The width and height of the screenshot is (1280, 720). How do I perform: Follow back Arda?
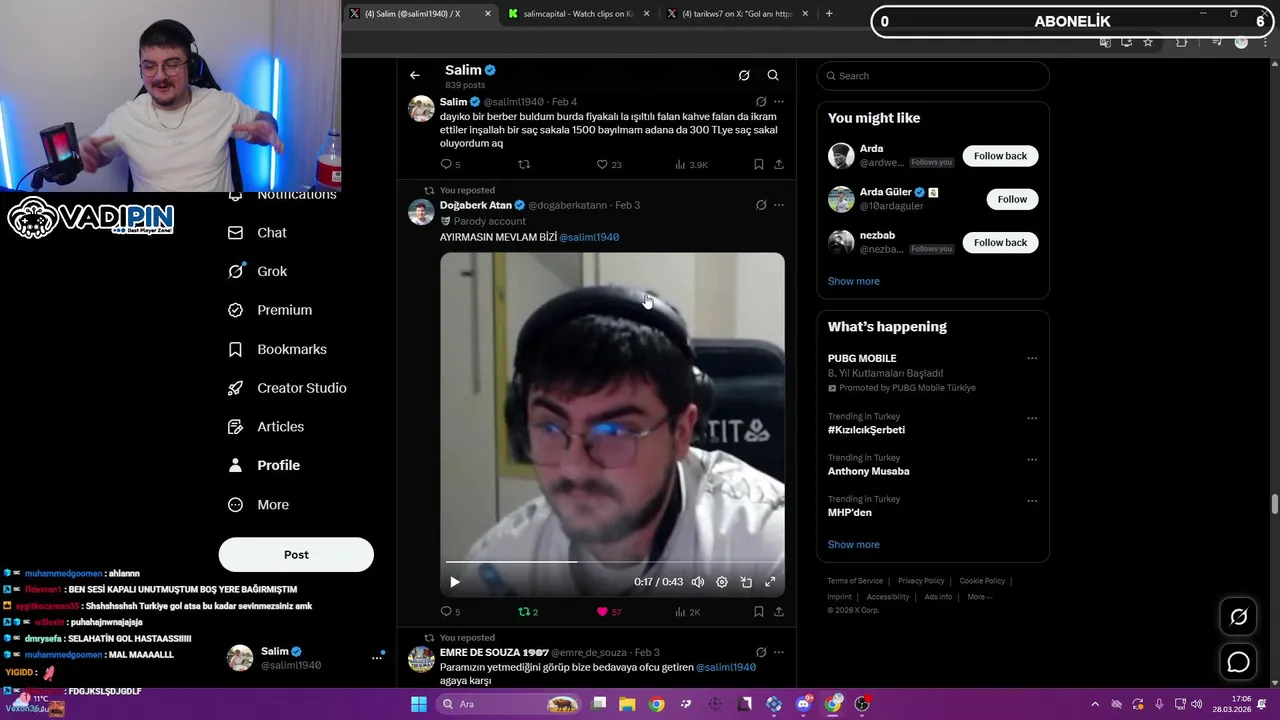pos(1000,156)
